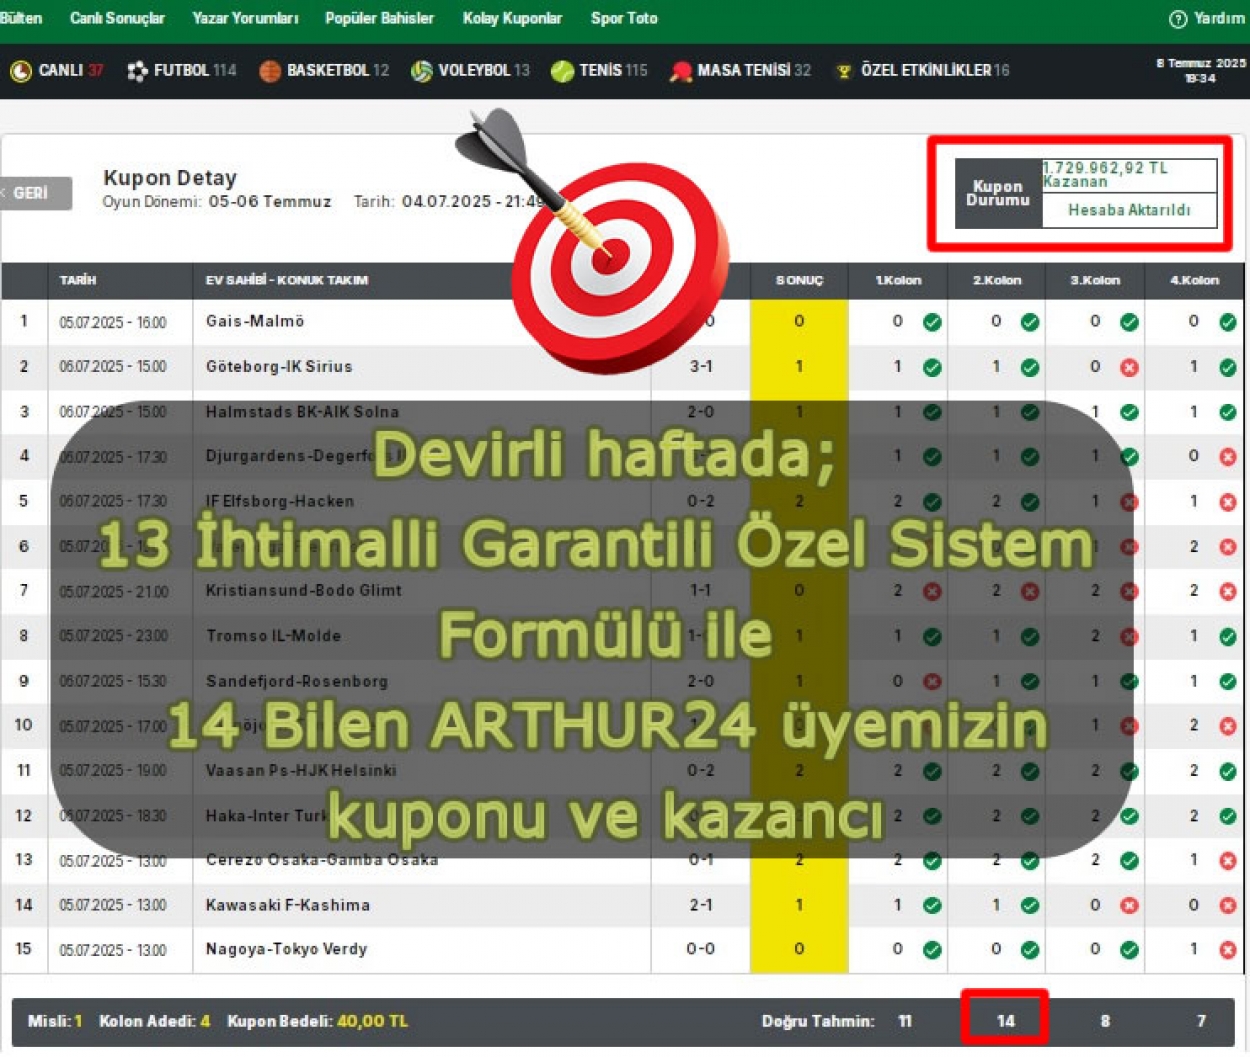The image size is (1250, 1057).
Task: Go to the Spor Toto tab
Action: (624, 18)
